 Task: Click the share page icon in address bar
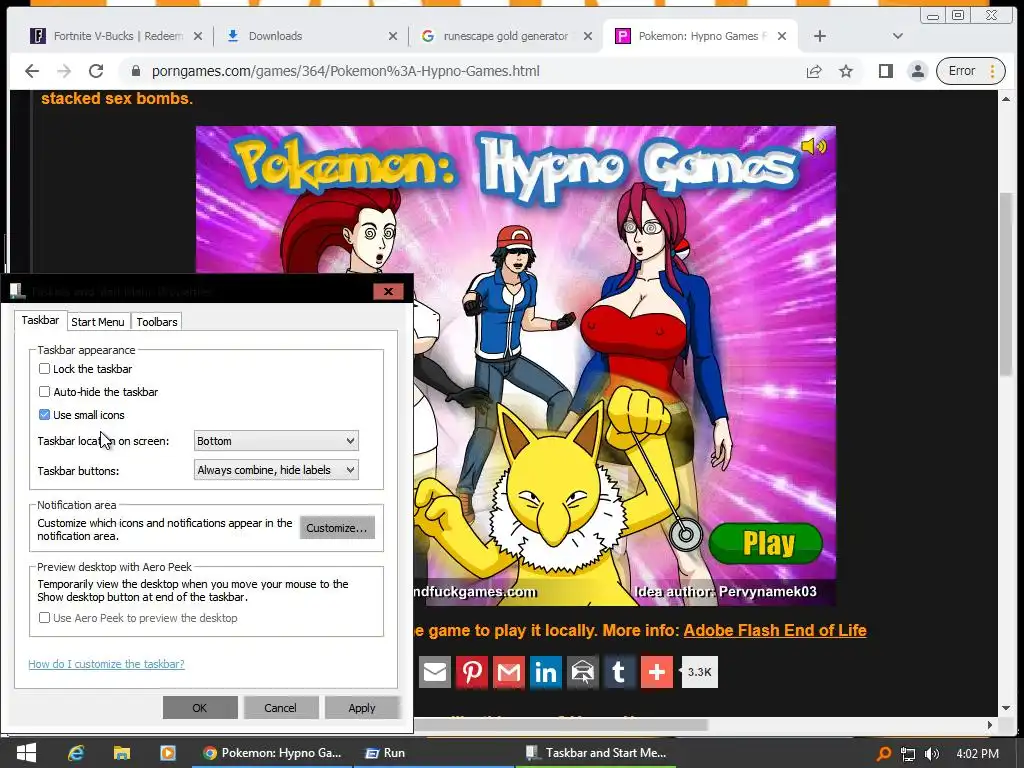tap(814, 71)
